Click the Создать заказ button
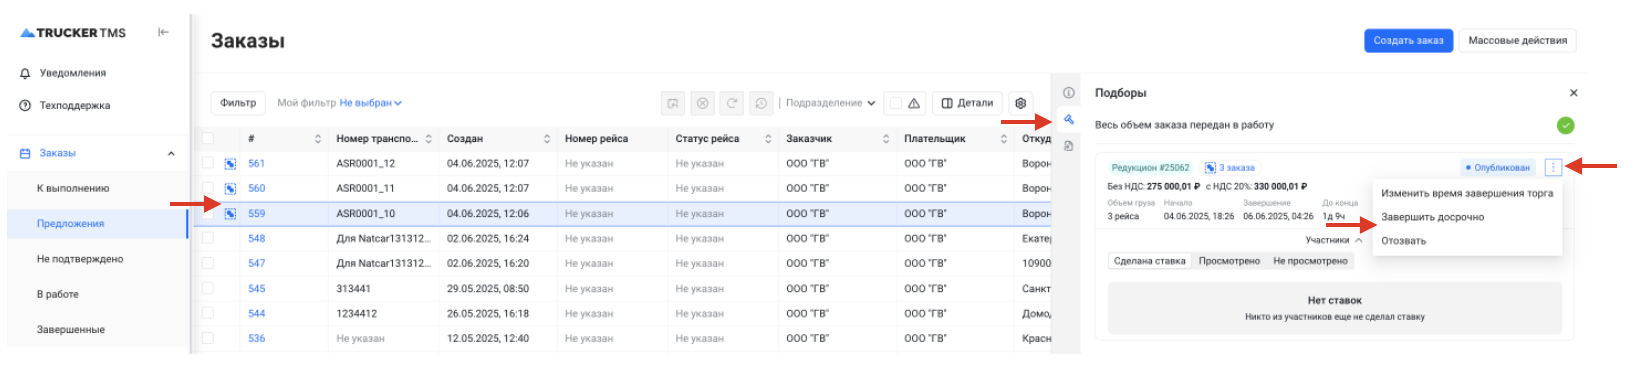The height and width of the screenshot is (368, 1636). 1408,40
